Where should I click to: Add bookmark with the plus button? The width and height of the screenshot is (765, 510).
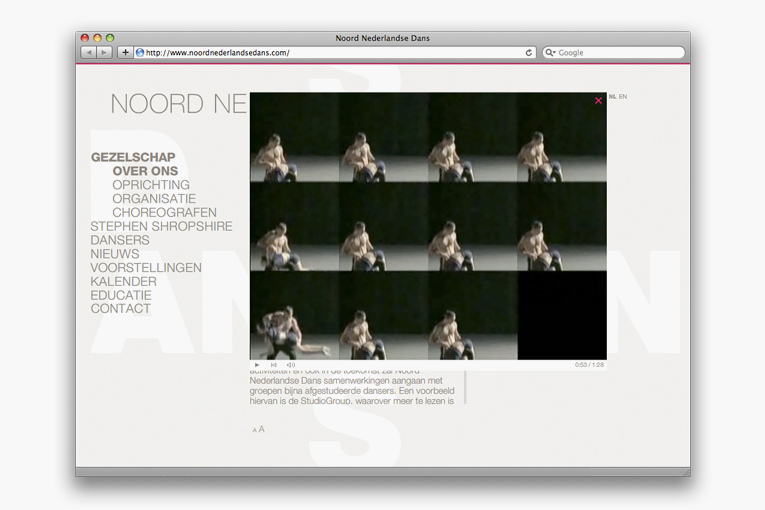[x=125, y=52]
